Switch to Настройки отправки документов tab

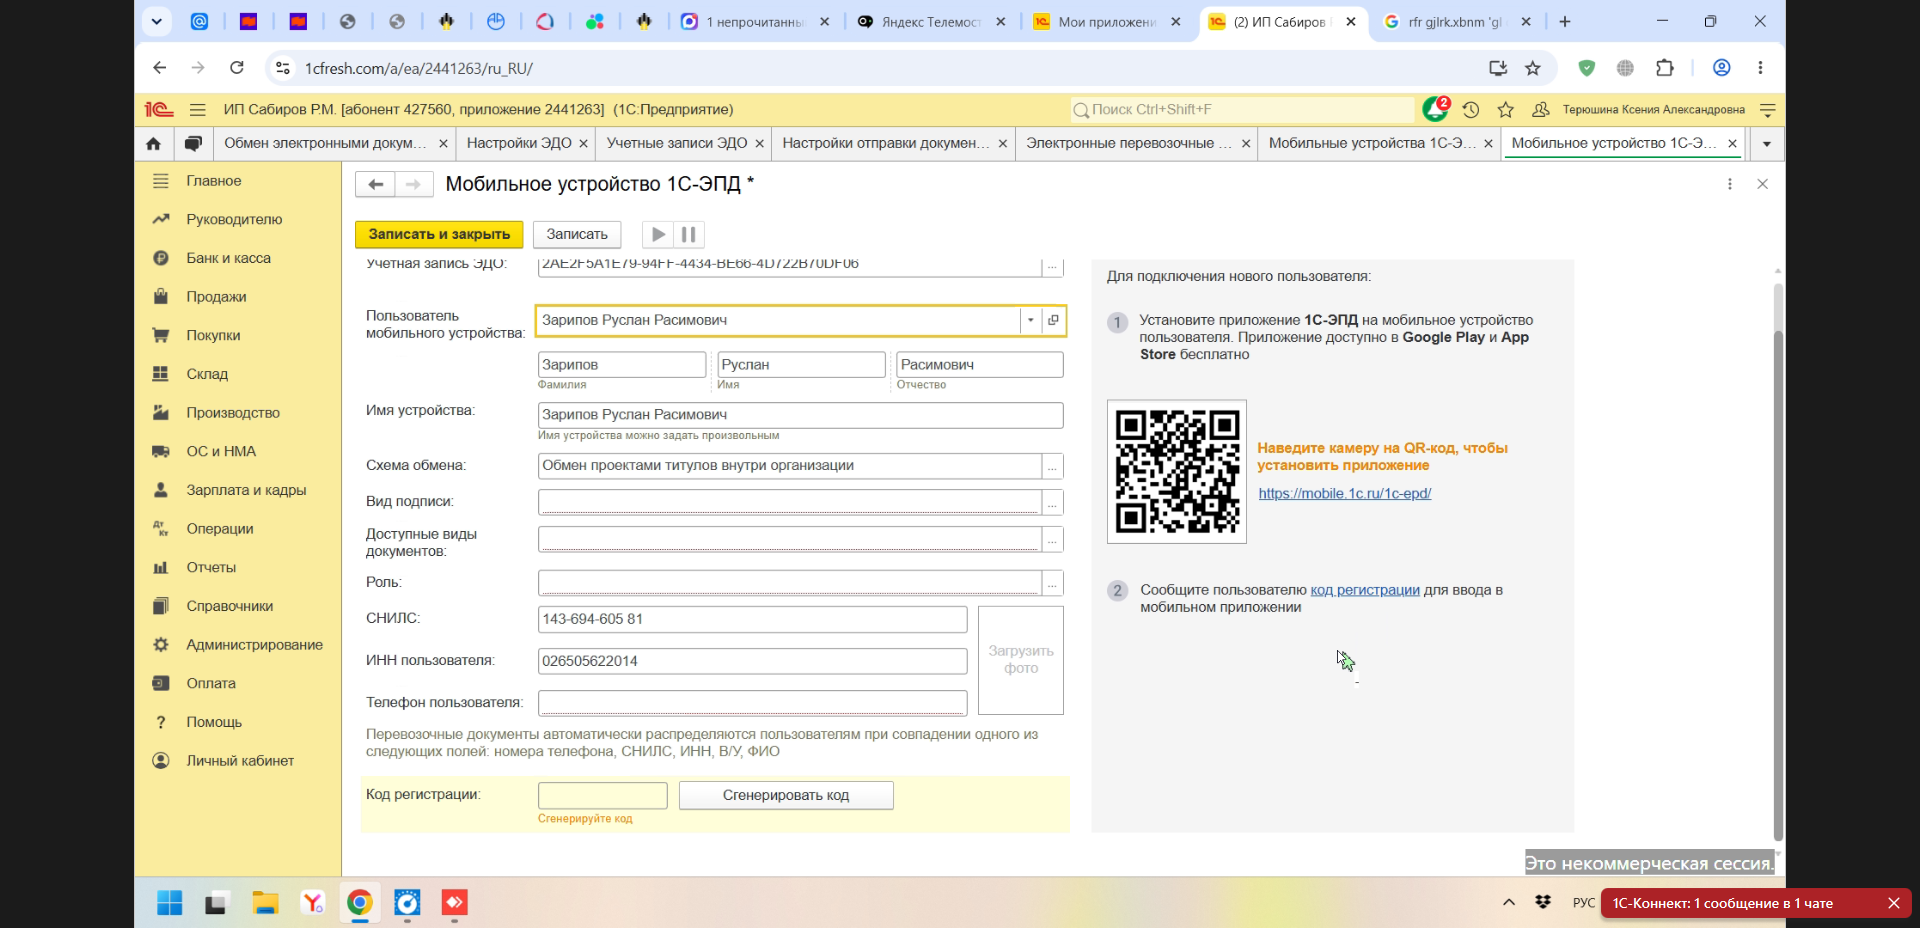coord(886,143)
